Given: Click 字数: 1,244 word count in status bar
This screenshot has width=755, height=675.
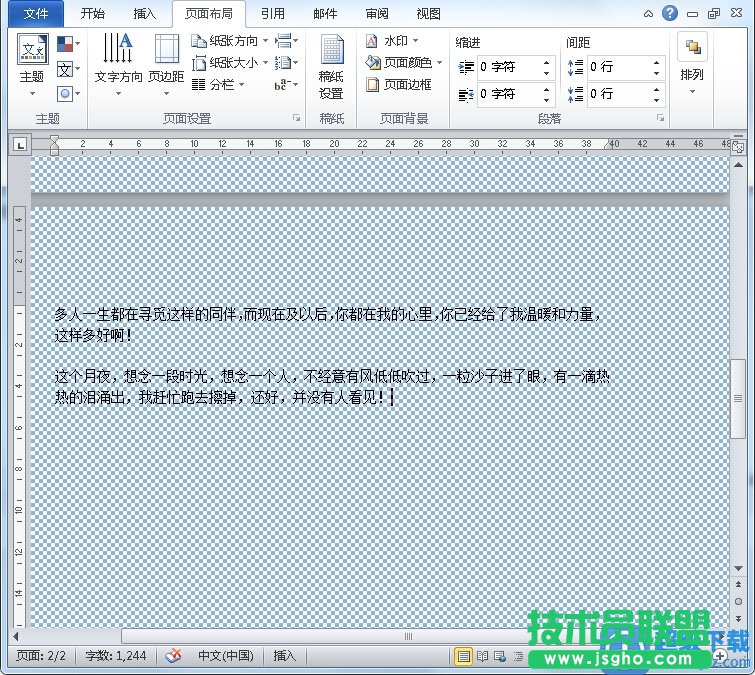Looking at the screenshot, I should (x=116, y=656).
